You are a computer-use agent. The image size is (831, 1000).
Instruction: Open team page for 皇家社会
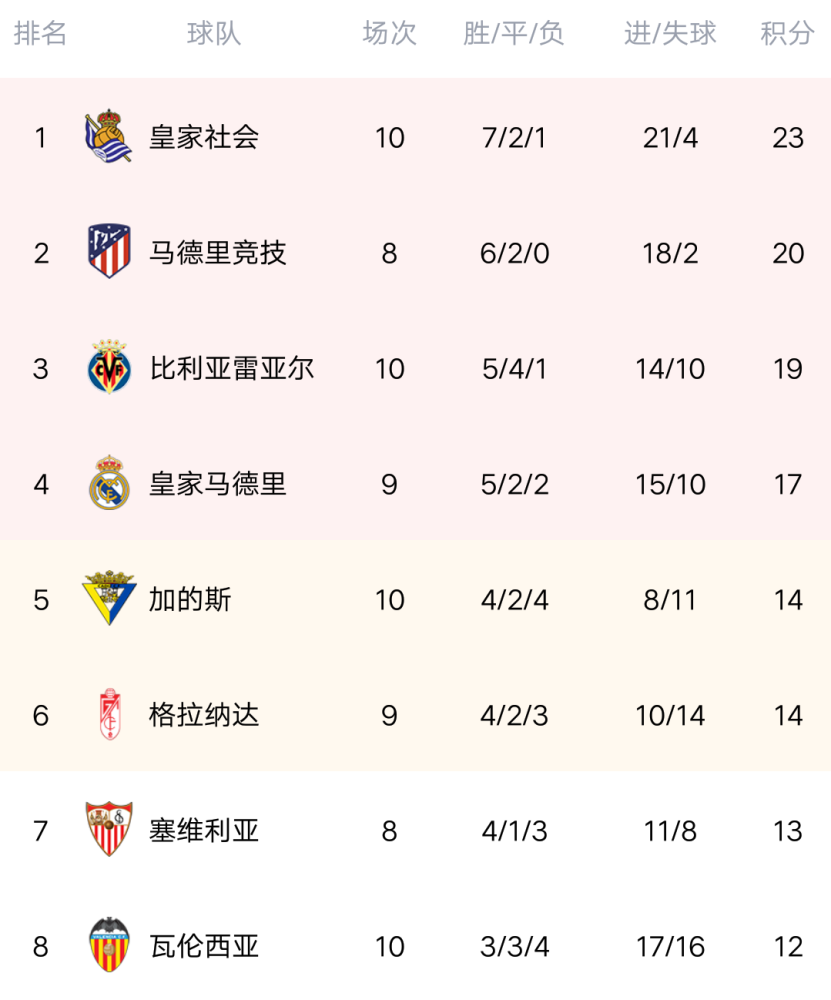point(204,137)
